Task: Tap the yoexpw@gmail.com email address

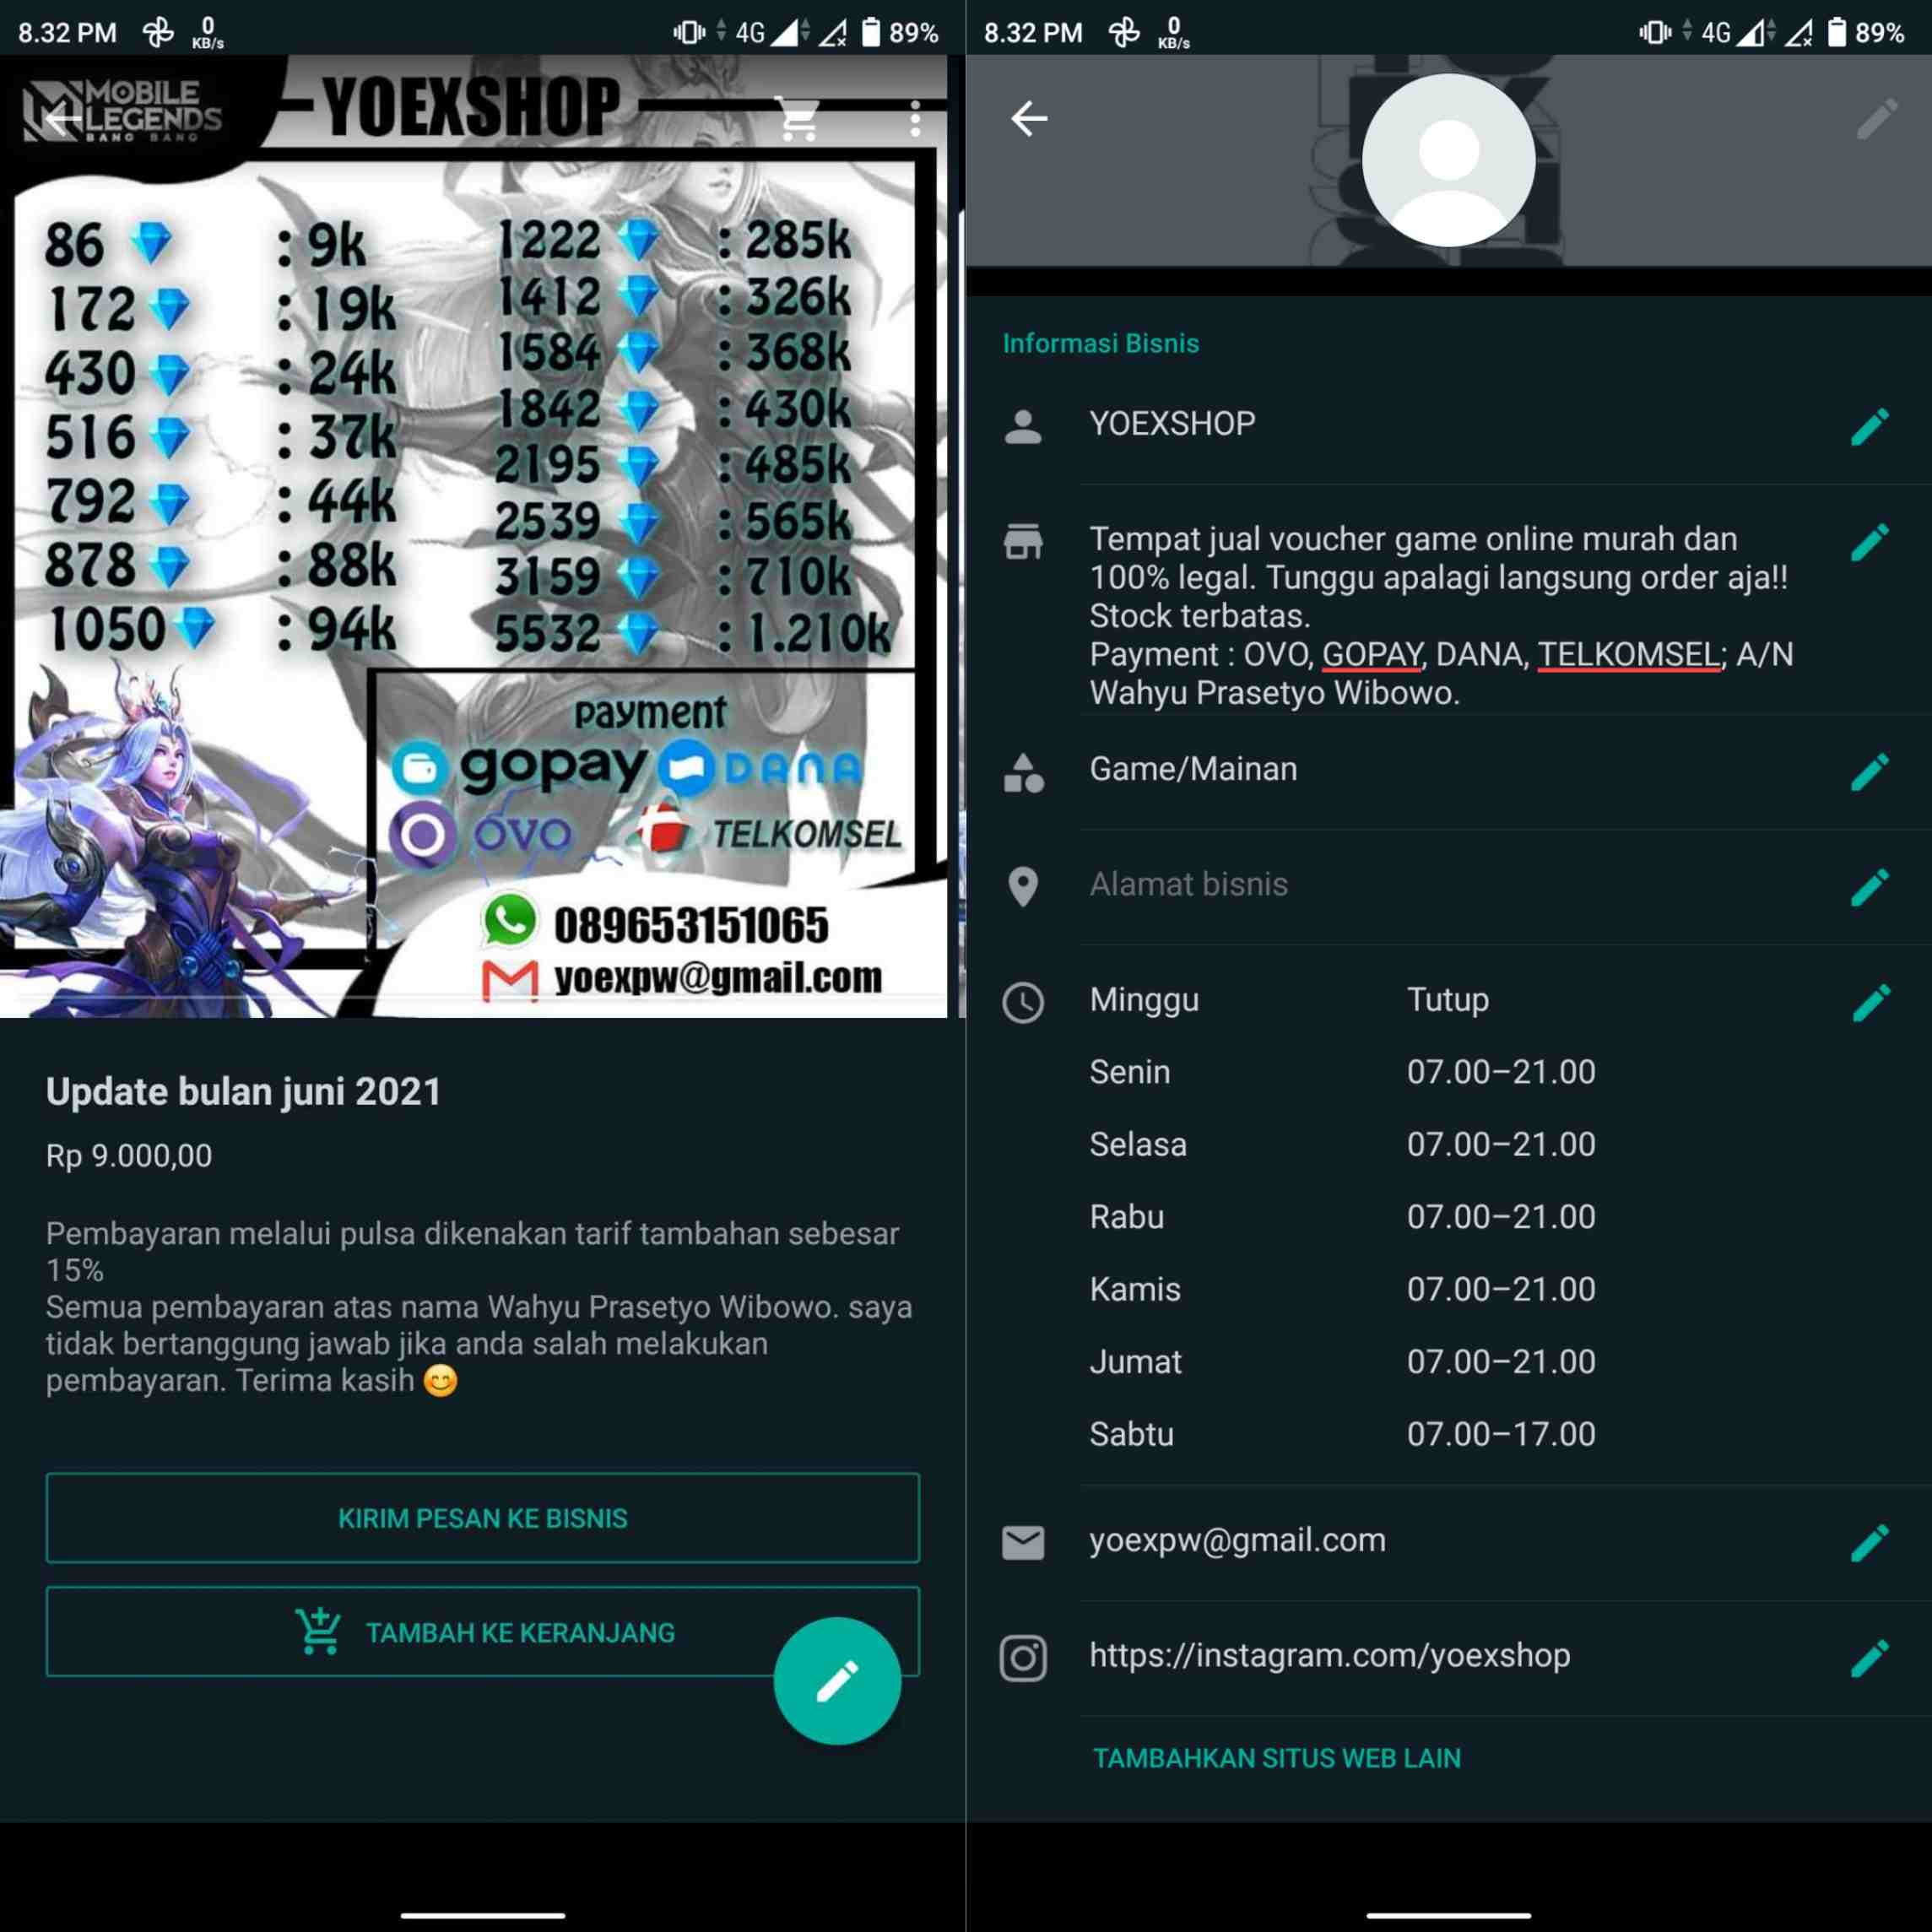Action: pos(1237,1540)
